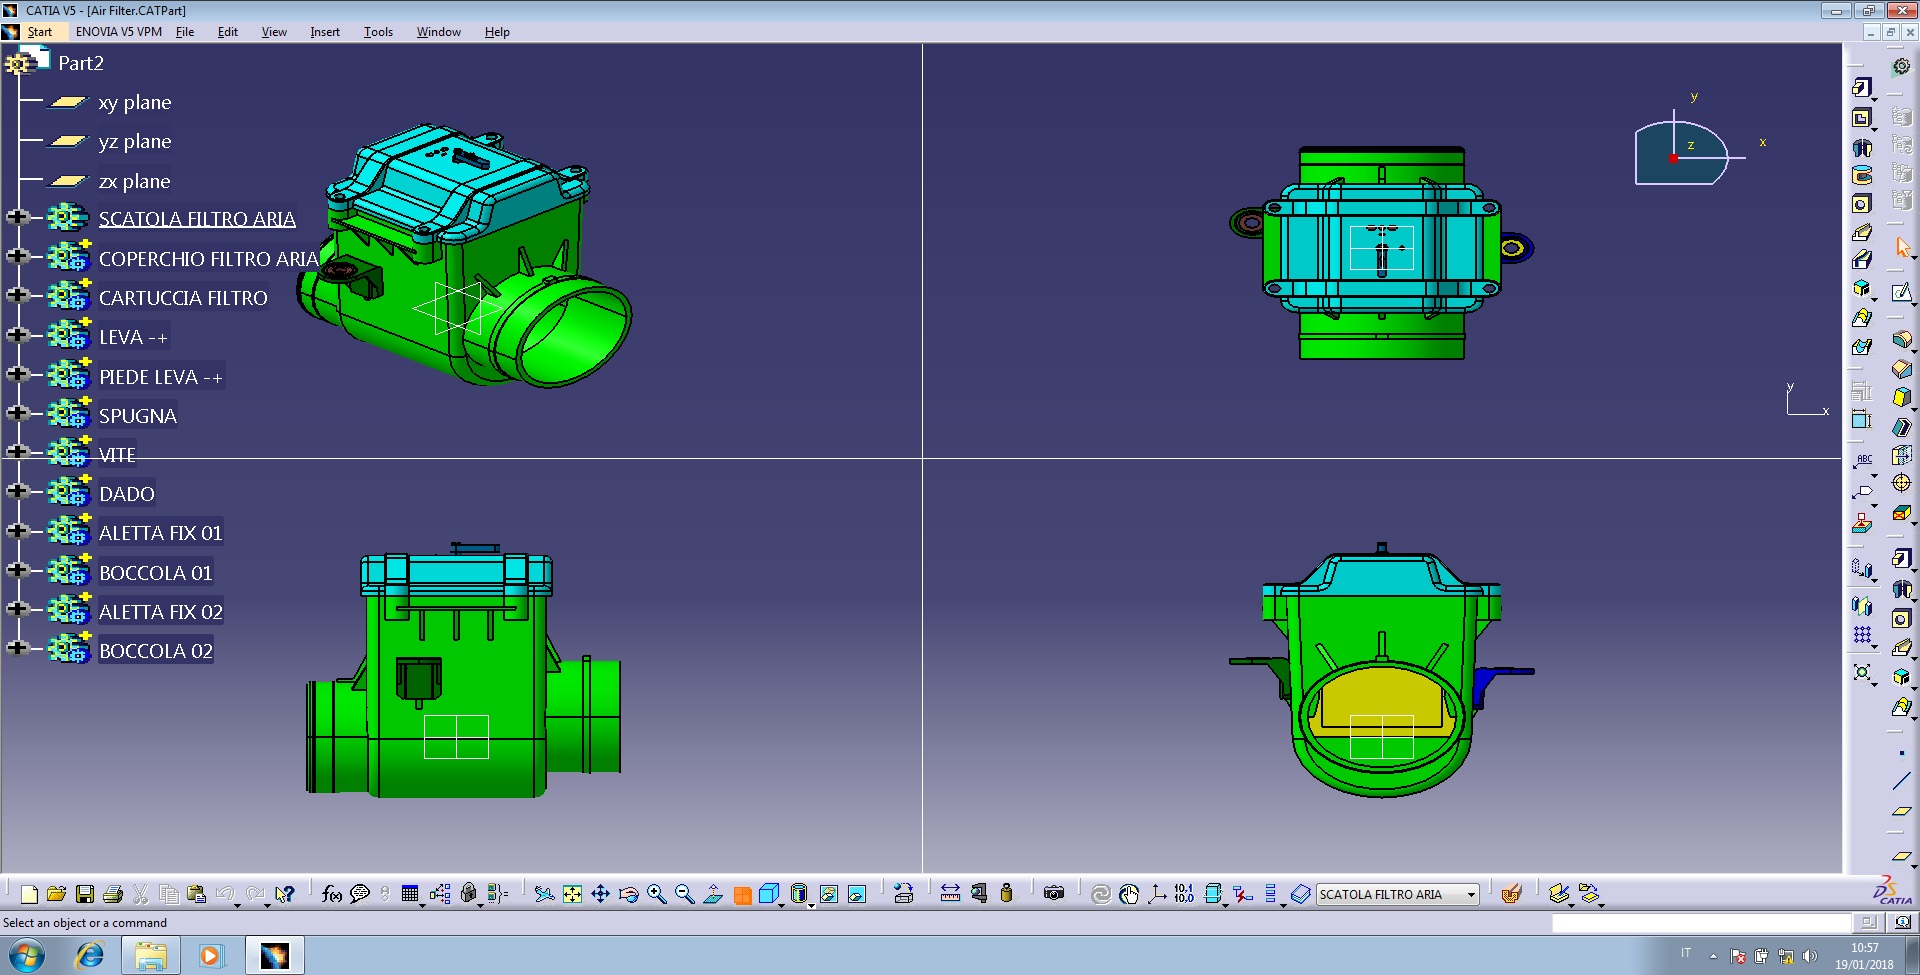Click the Print icon
Viewport: 1920px width, 975px height.
click(113, 894)
